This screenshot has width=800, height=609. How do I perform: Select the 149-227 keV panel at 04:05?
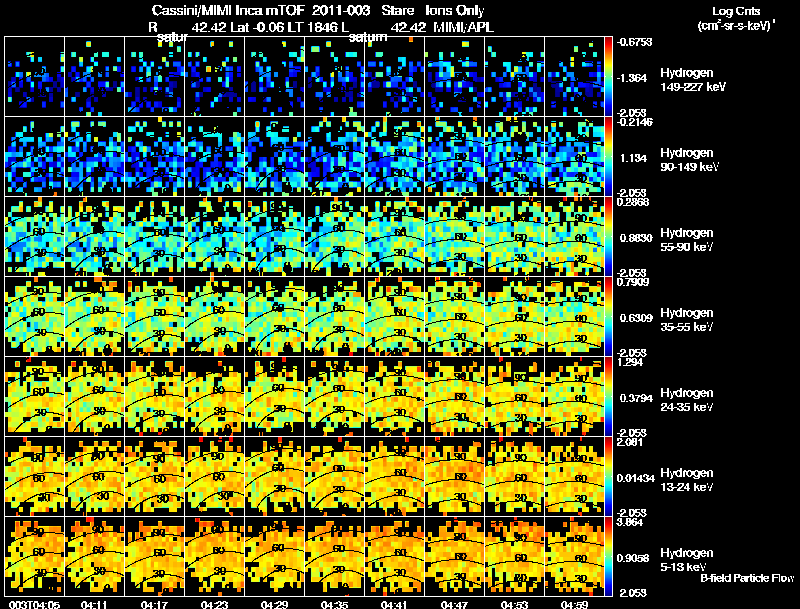(x=34, y=77)
